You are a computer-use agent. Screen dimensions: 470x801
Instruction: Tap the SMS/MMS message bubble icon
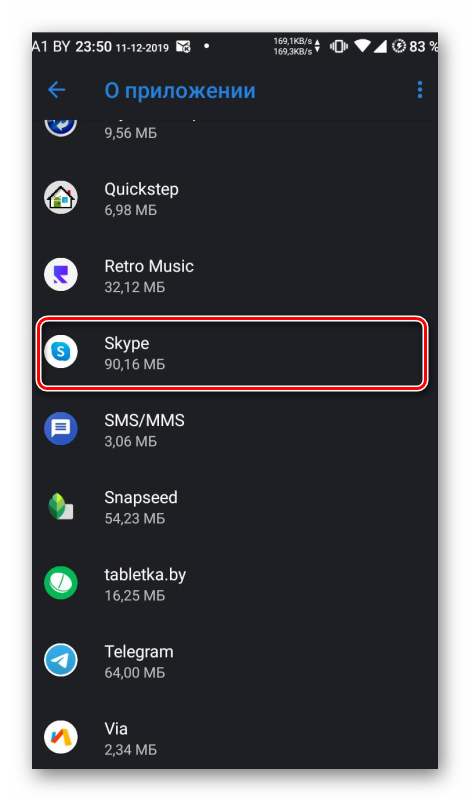click(61, 429)
